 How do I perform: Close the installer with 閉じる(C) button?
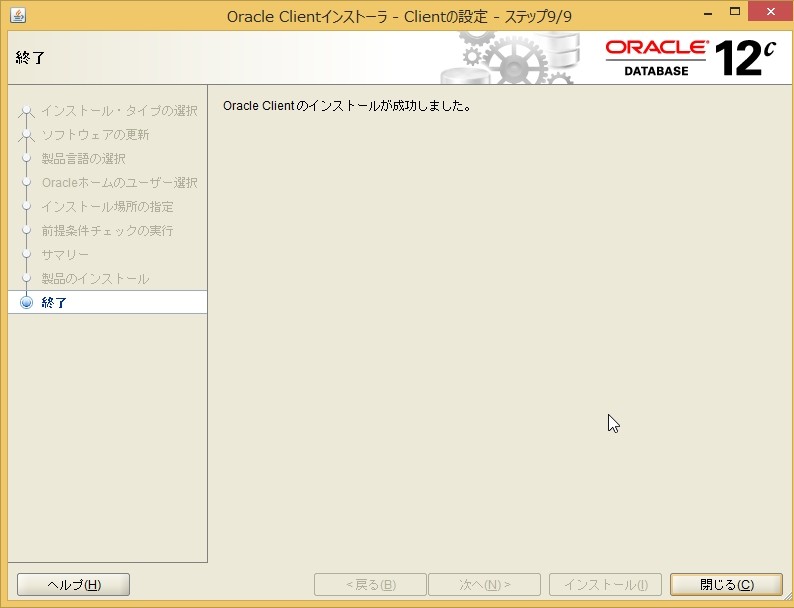click(726, 585)
